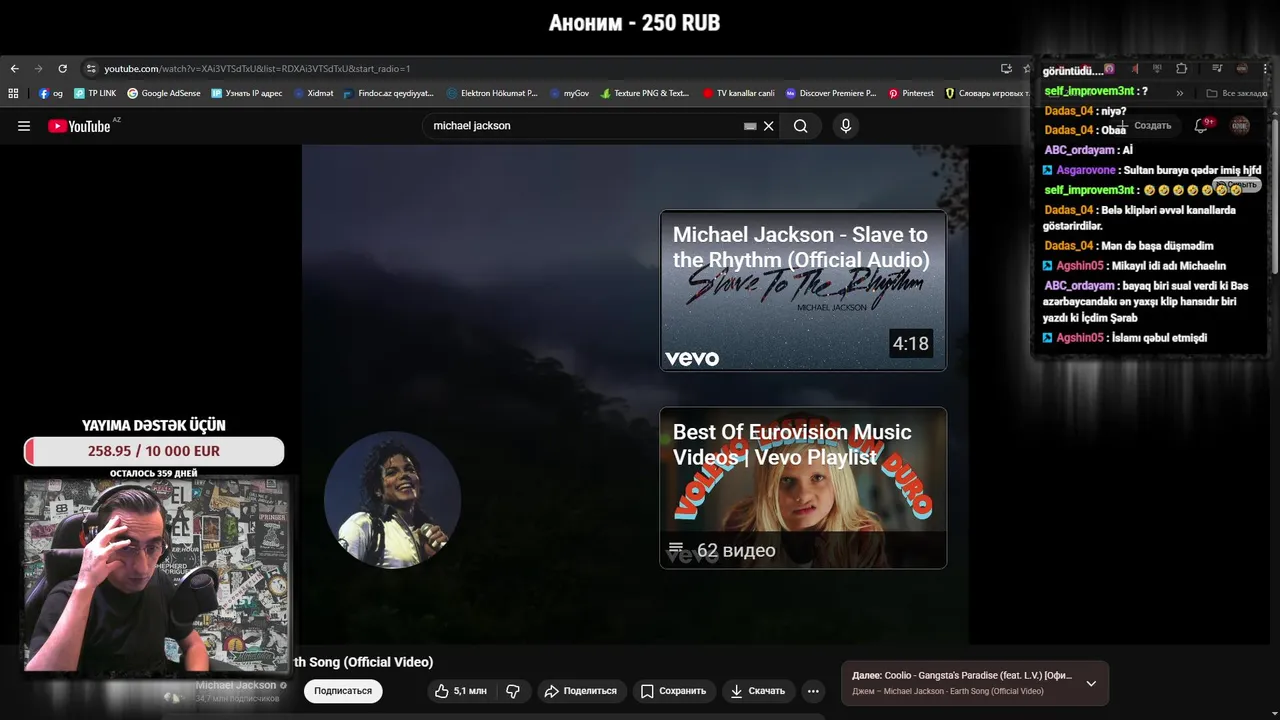Clear the search query with X

click(769, 126)
